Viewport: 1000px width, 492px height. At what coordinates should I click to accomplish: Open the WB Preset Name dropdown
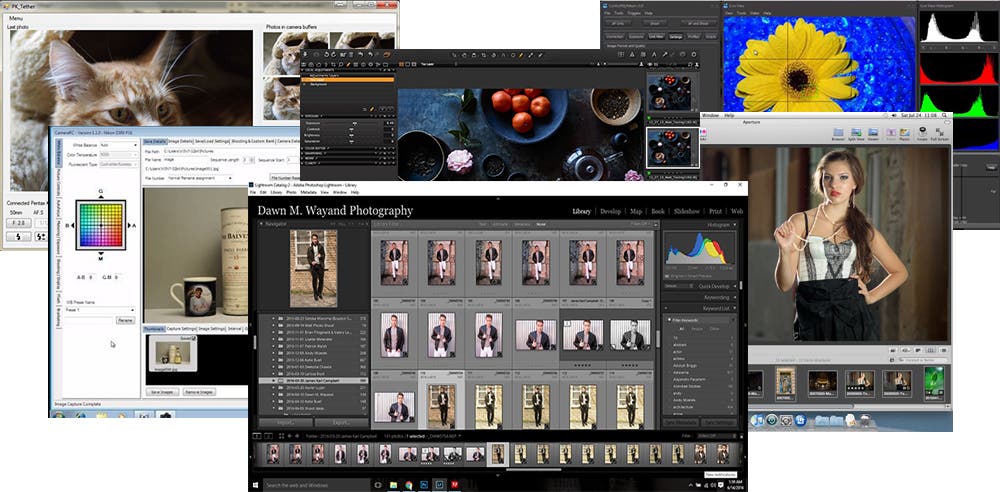tap(100, 309)
